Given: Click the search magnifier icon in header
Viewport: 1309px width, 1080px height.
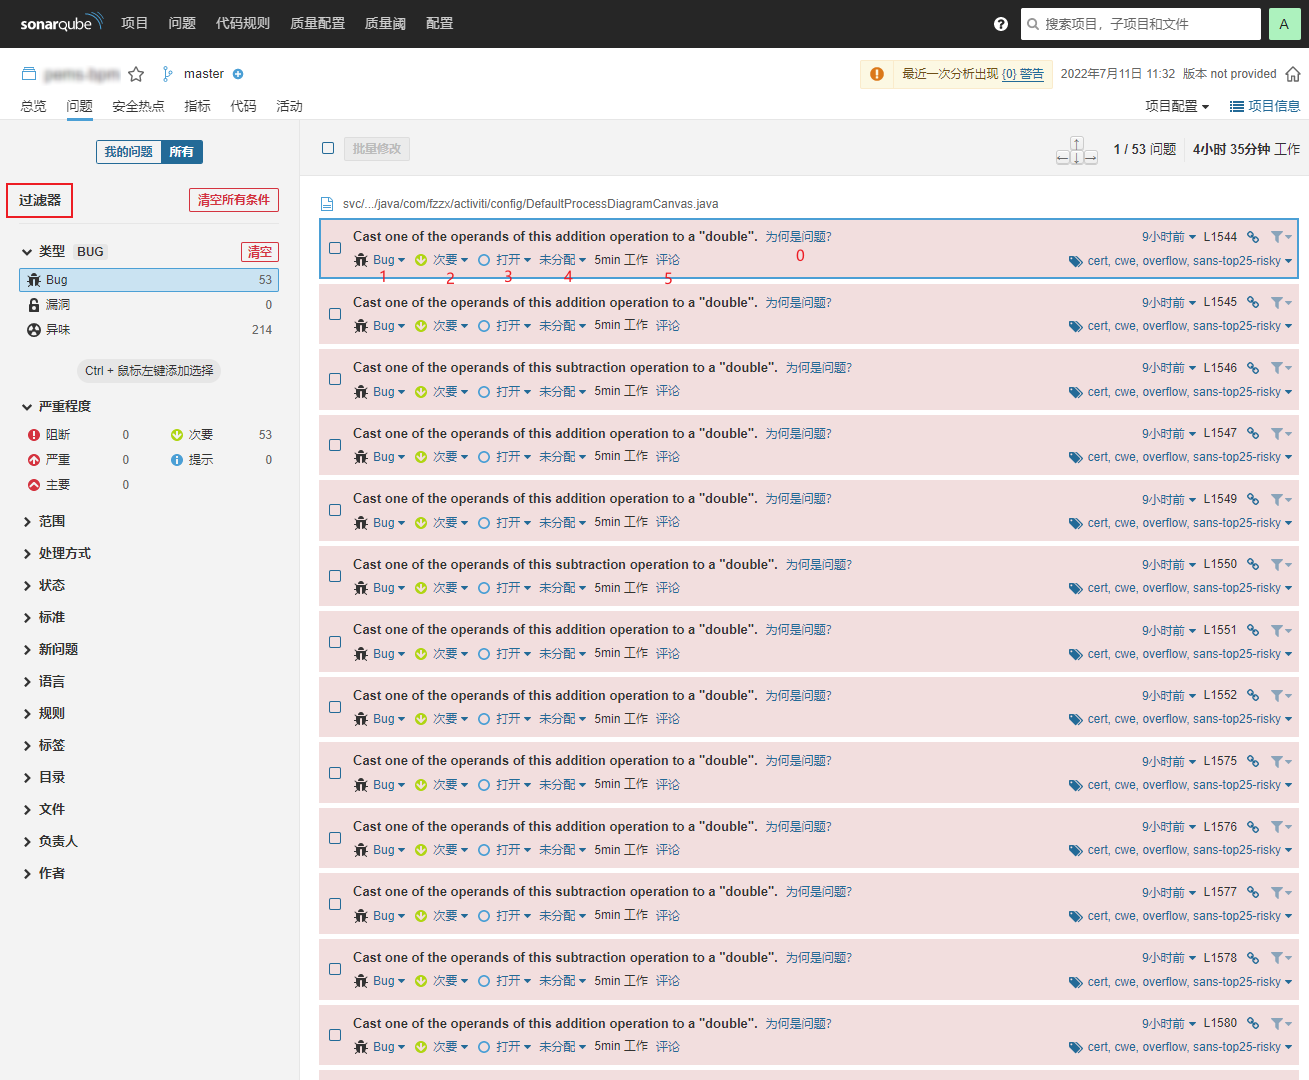Looking at the screenshot, I should pos(1033,24).
